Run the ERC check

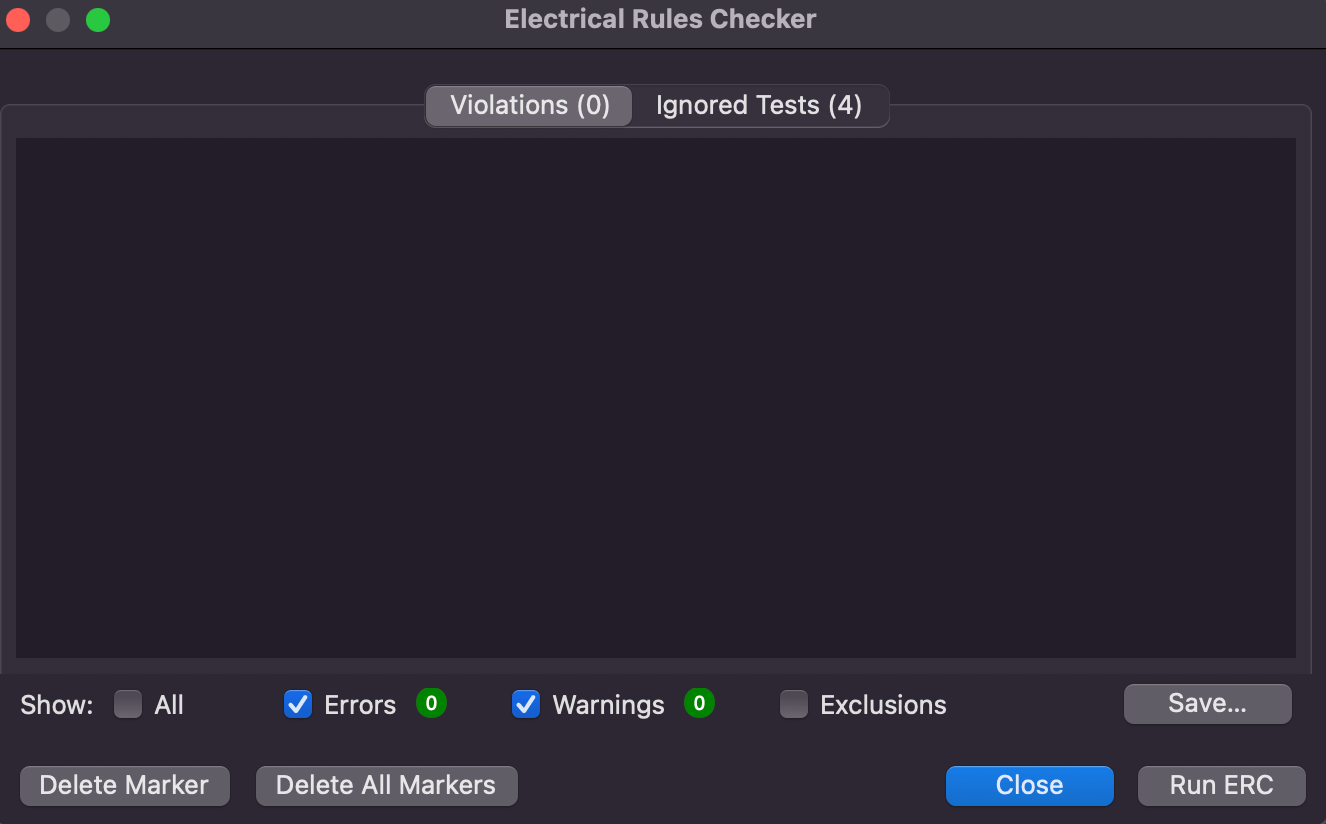(1221, 786)
